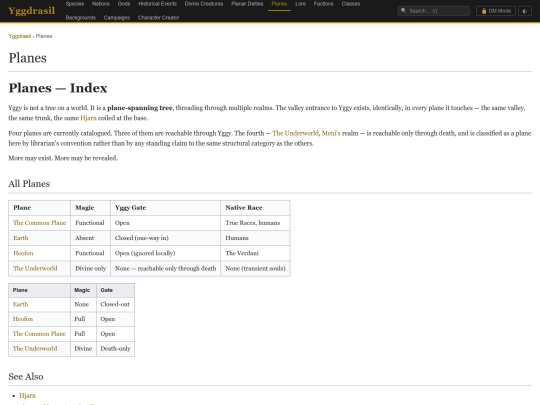Open Heofon in the first table
Screen dimensions: 540x405
click(x=23, y=253)
